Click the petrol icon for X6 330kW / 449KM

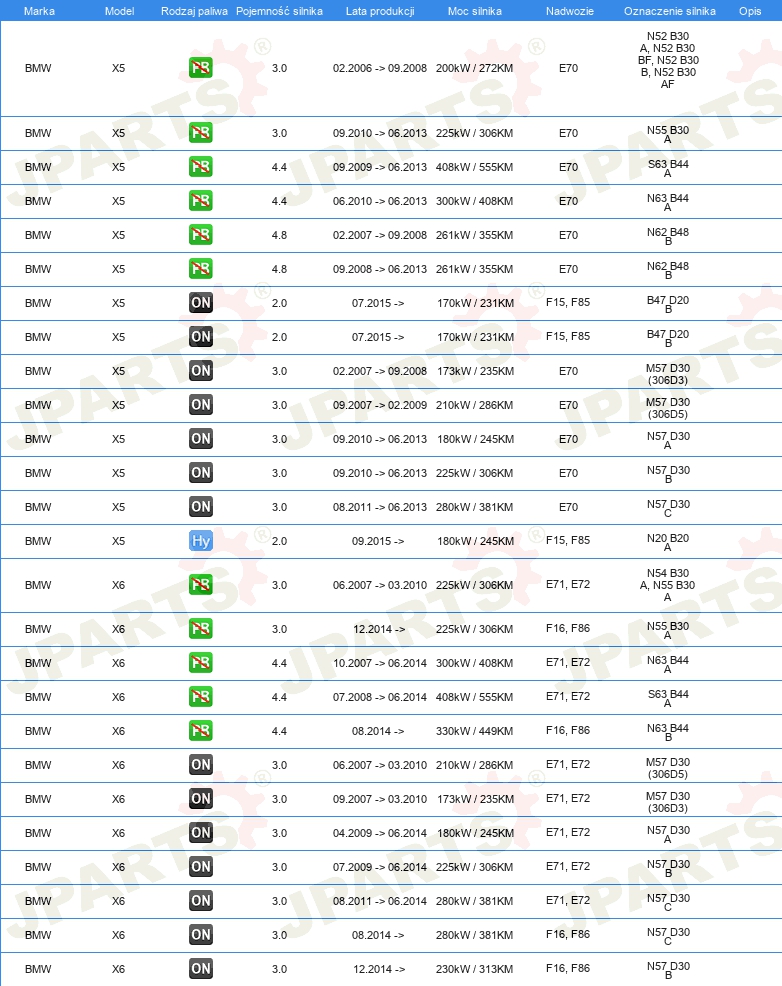(201, 730)
